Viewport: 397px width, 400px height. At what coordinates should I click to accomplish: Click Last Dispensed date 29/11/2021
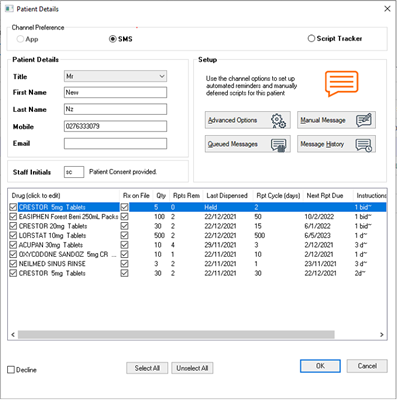pos(220,245)
